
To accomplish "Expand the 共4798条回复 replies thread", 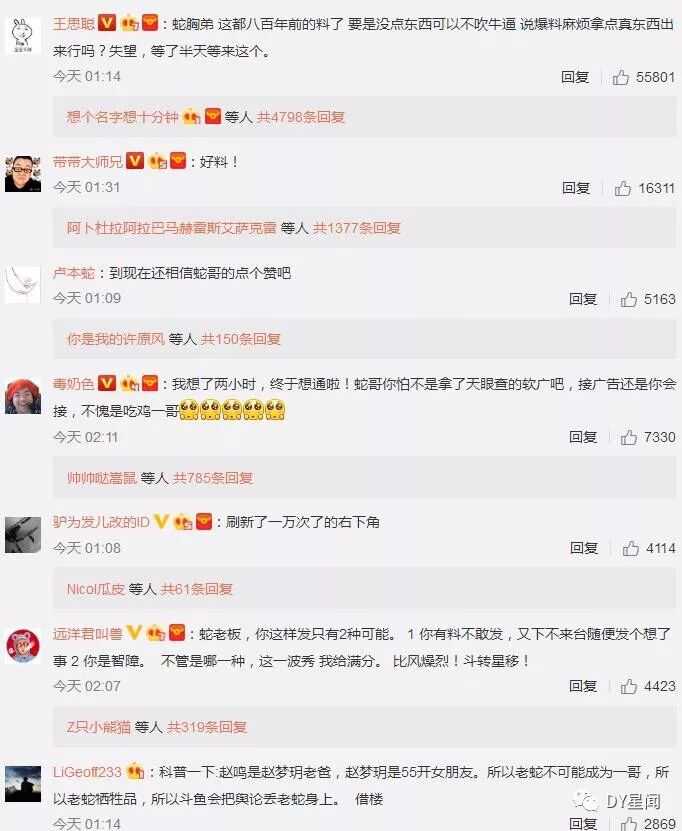I will (301, 117).
